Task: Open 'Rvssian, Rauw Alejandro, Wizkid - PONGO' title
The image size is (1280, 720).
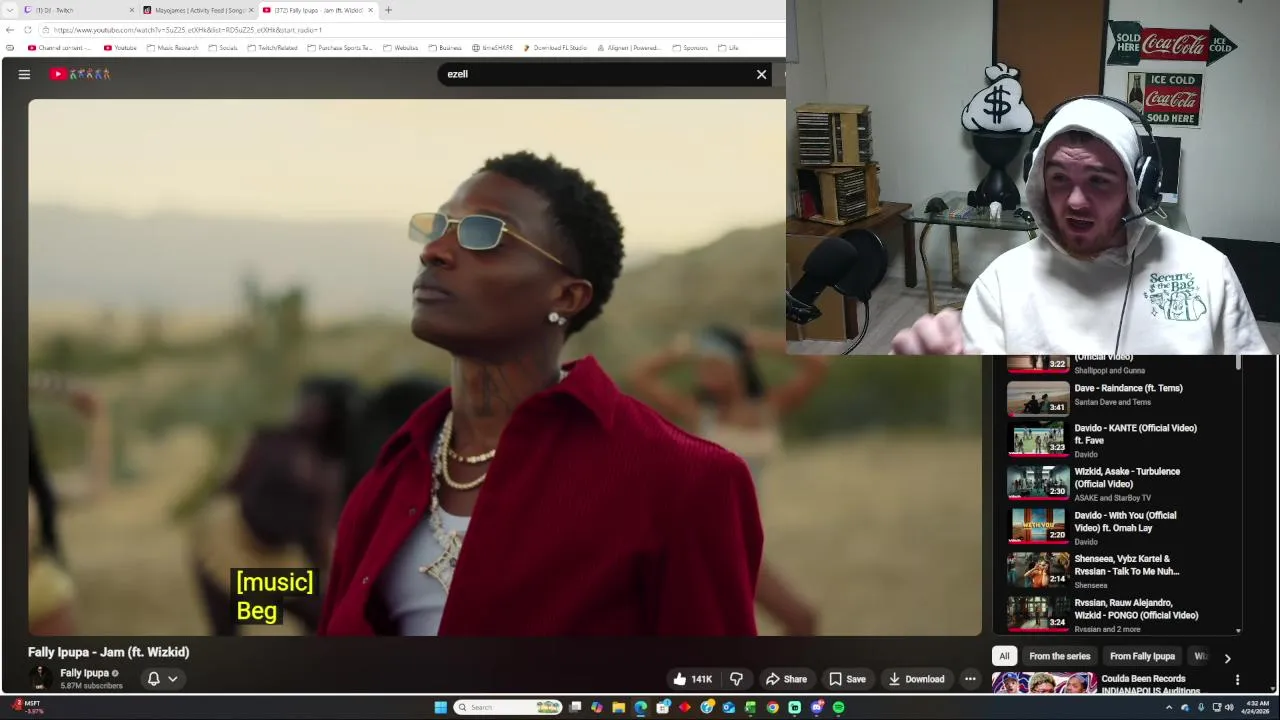Action: 1136,609
